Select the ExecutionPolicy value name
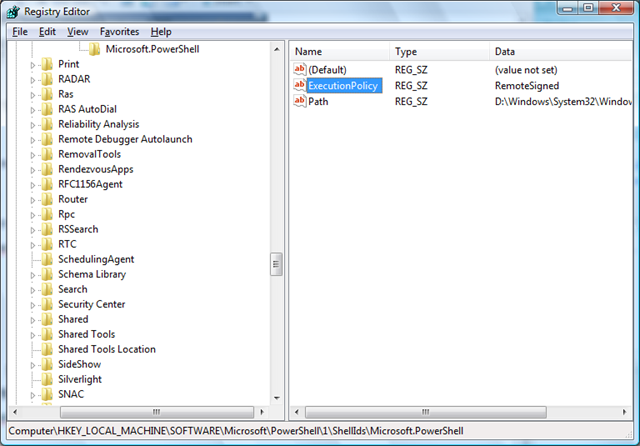The width and height of the screenshot is (640, 446). point(343,86)
